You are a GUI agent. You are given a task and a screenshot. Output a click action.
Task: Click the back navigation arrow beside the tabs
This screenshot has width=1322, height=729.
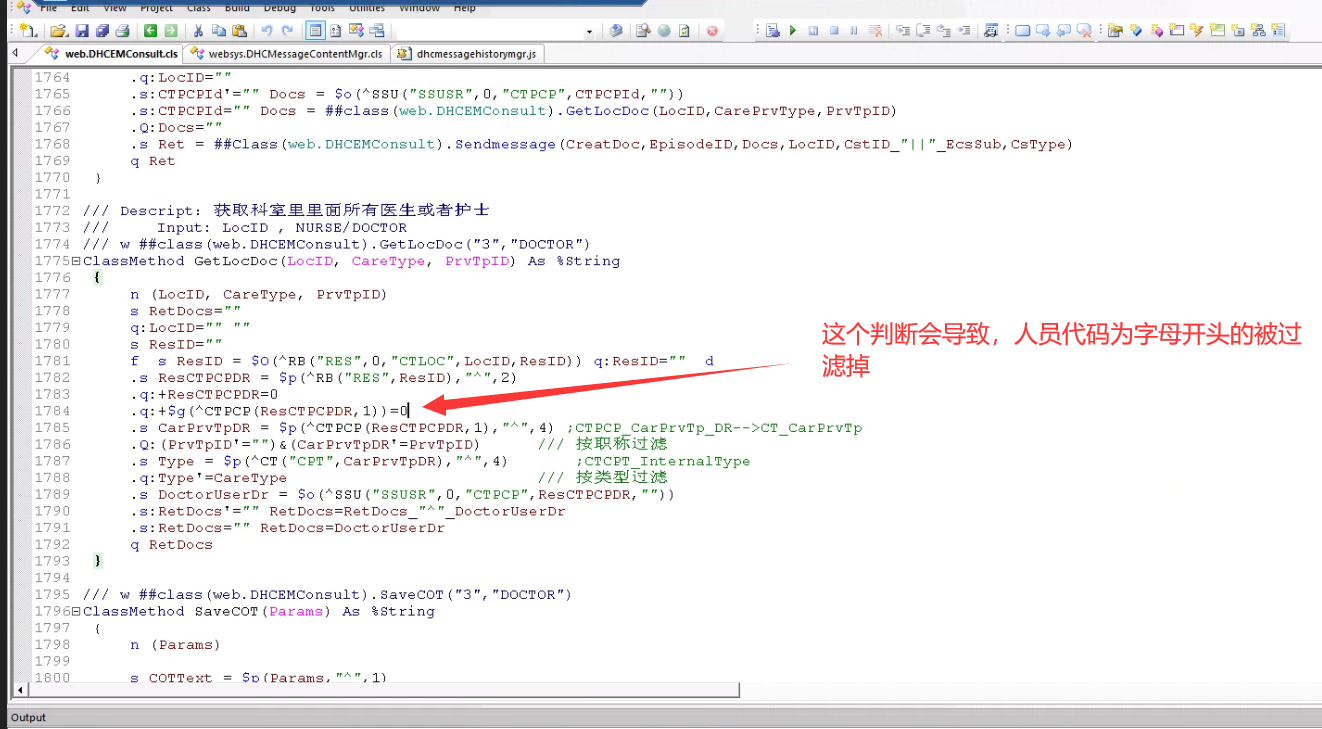pos(13,54)
